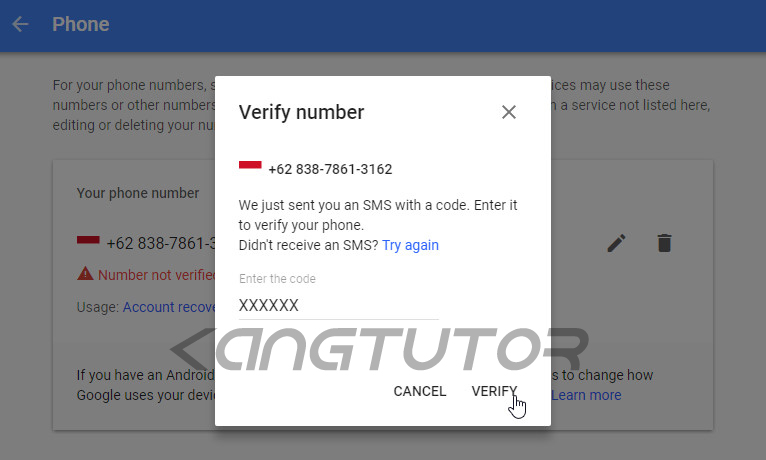
Task: Click the CANCEL button
Action: click(420, 391)
